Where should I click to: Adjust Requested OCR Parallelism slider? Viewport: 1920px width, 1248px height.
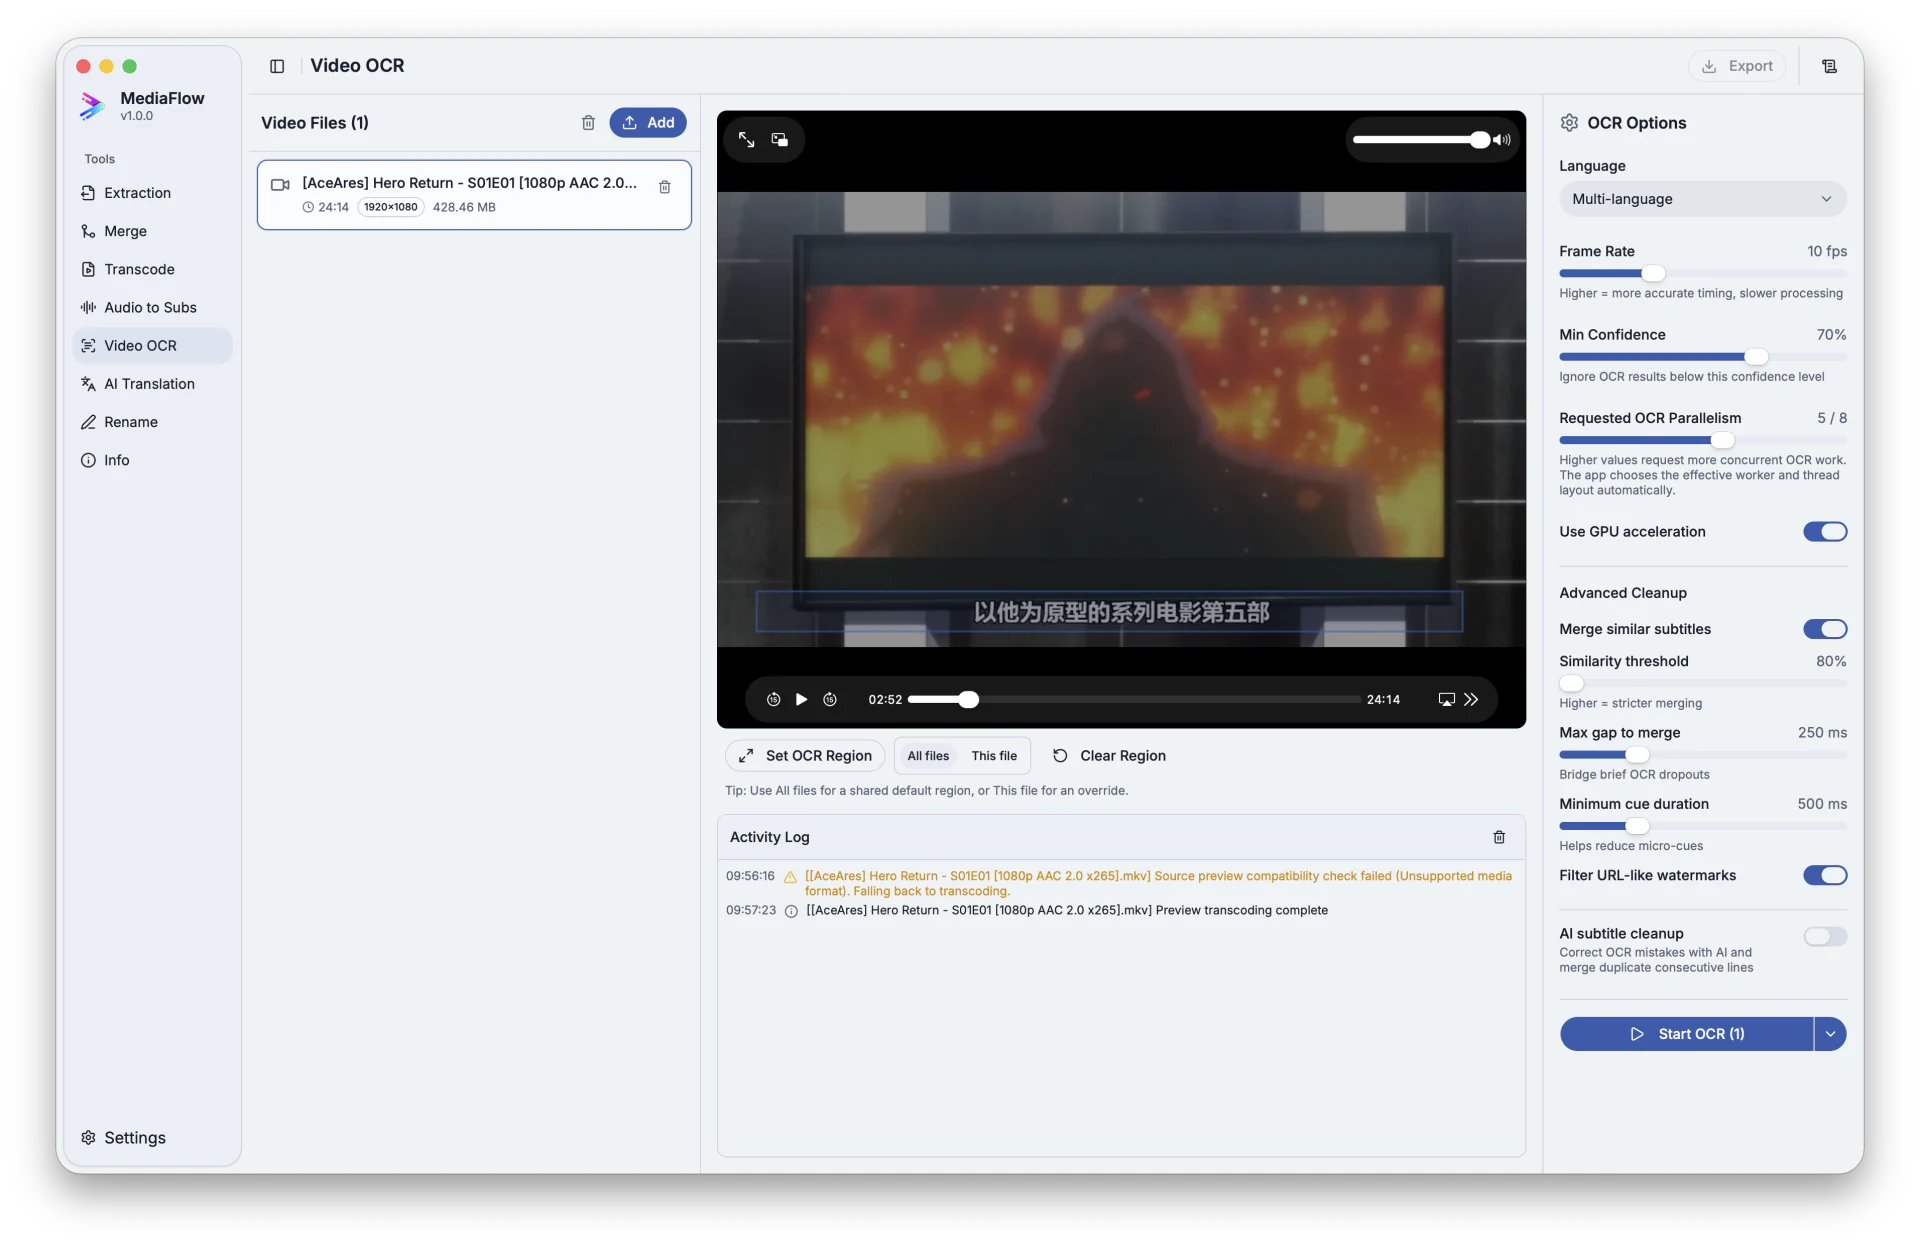(x=1702, y=440)
